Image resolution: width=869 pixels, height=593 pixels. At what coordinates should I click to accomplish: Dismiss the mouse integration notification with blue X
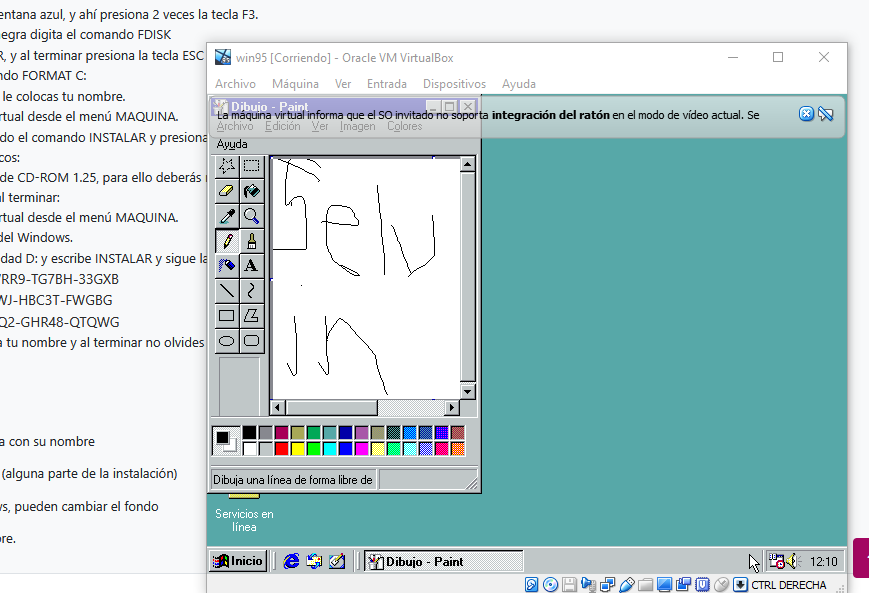806,114
